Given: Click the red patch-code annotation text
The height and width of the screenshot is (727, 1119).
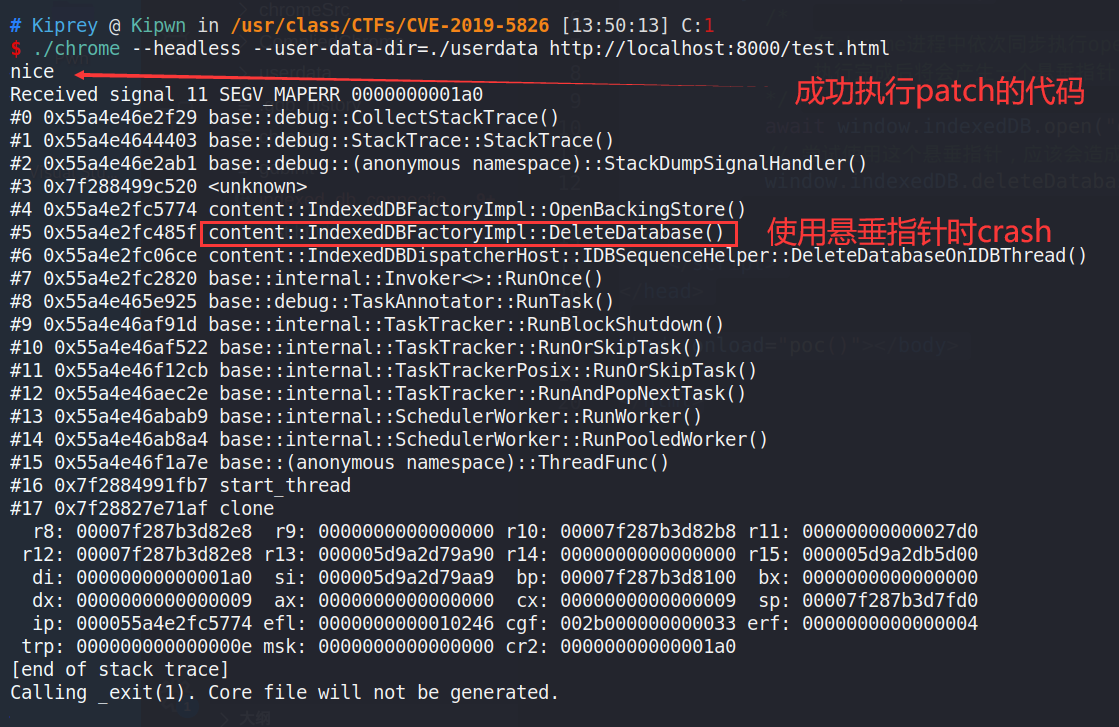Looking at the screenshot, I should click(938, 92).
